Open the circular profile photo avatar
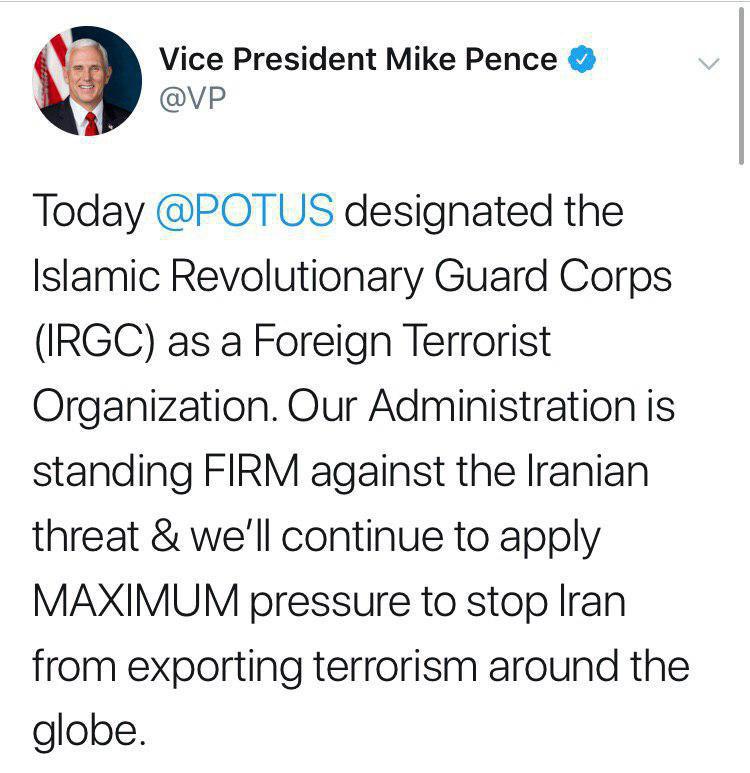This screenshot has width=750, height=773. coord(87,81)
